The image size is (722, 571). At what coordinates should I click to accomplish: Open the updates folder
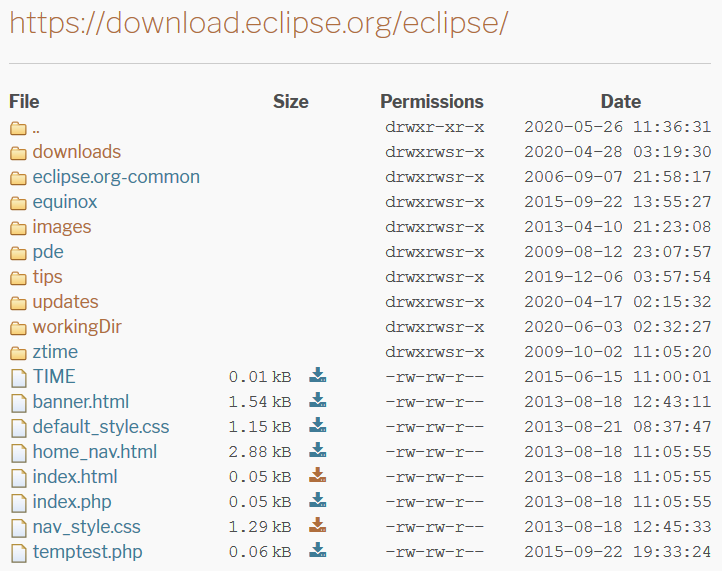click(65, 302)
